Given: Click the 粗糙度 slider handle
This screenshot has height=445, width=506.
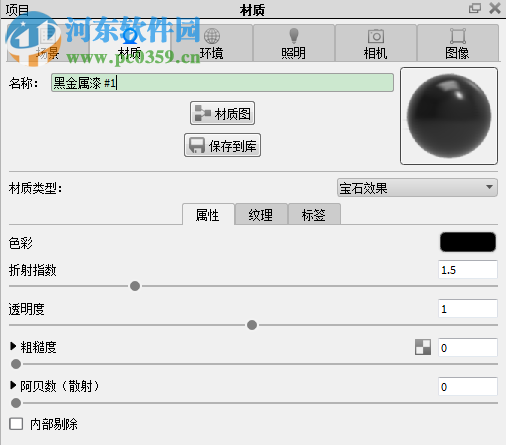Looking at the screenshot, I should (16, 364).
